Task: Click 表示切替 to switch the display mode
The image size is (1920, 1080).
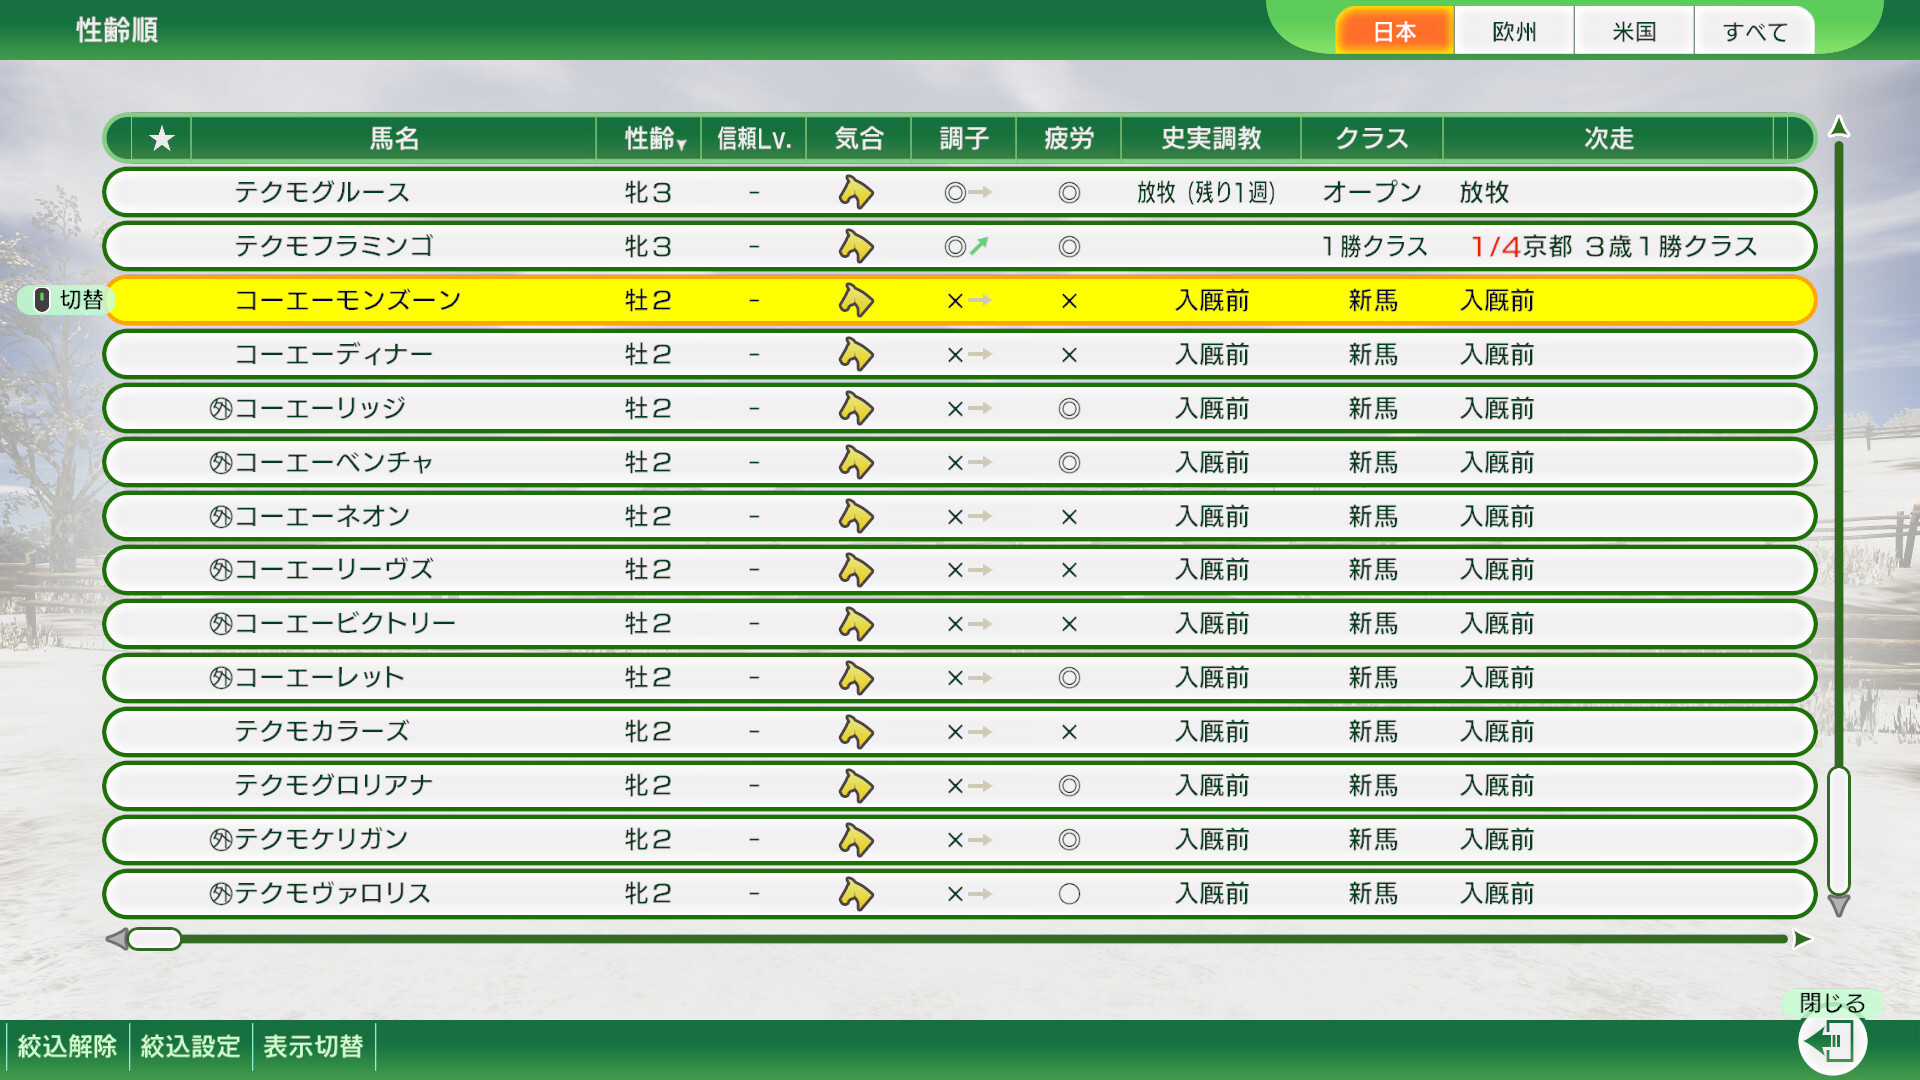Action: click(313, 1045)
